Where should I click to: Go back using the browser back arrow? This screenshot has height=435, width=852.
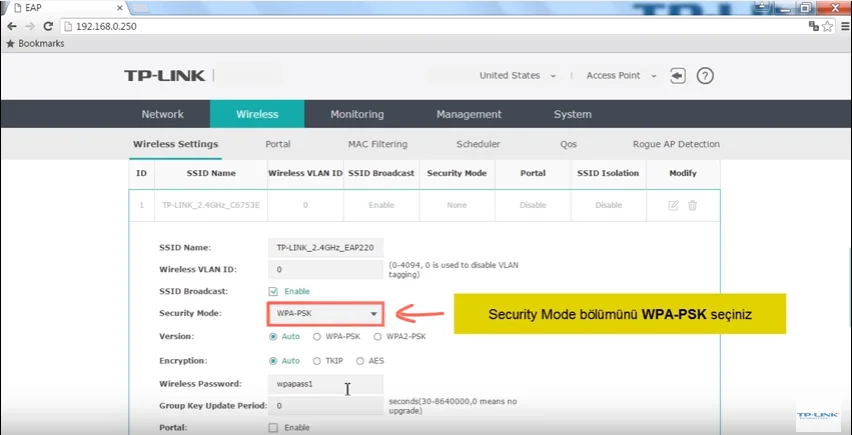point(10,26)
